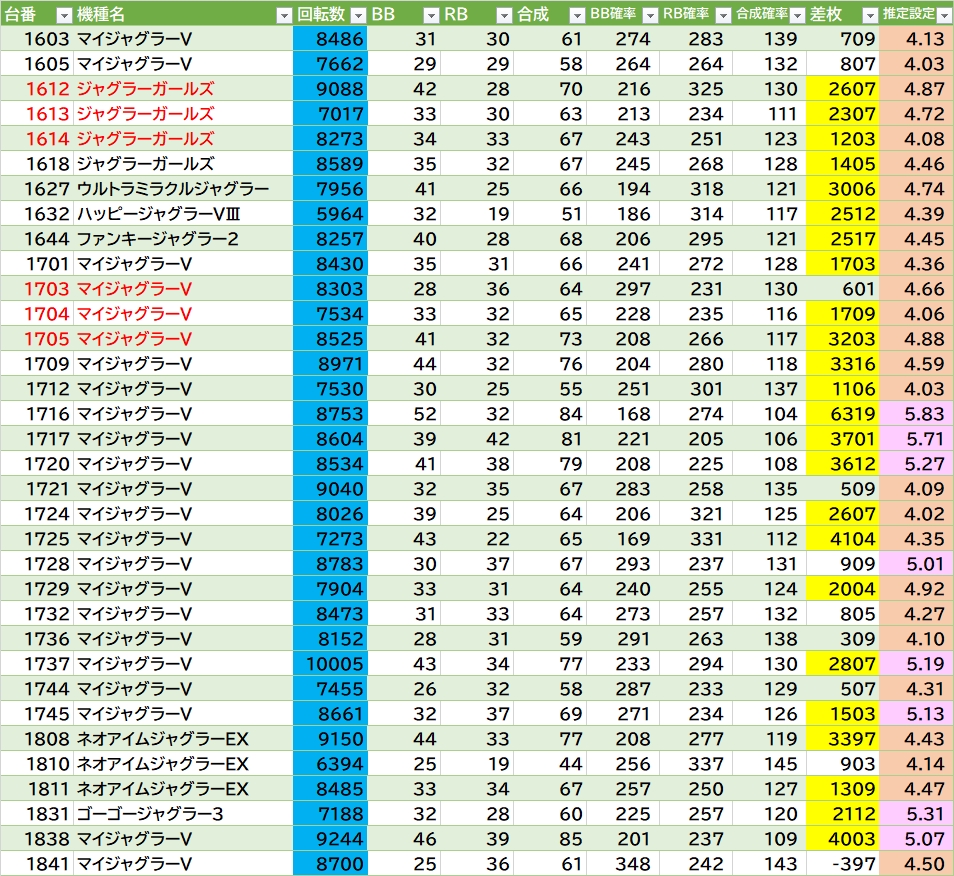Select machine number cell 1811
This screenshot has height=876, width=954.
[37, 789]
